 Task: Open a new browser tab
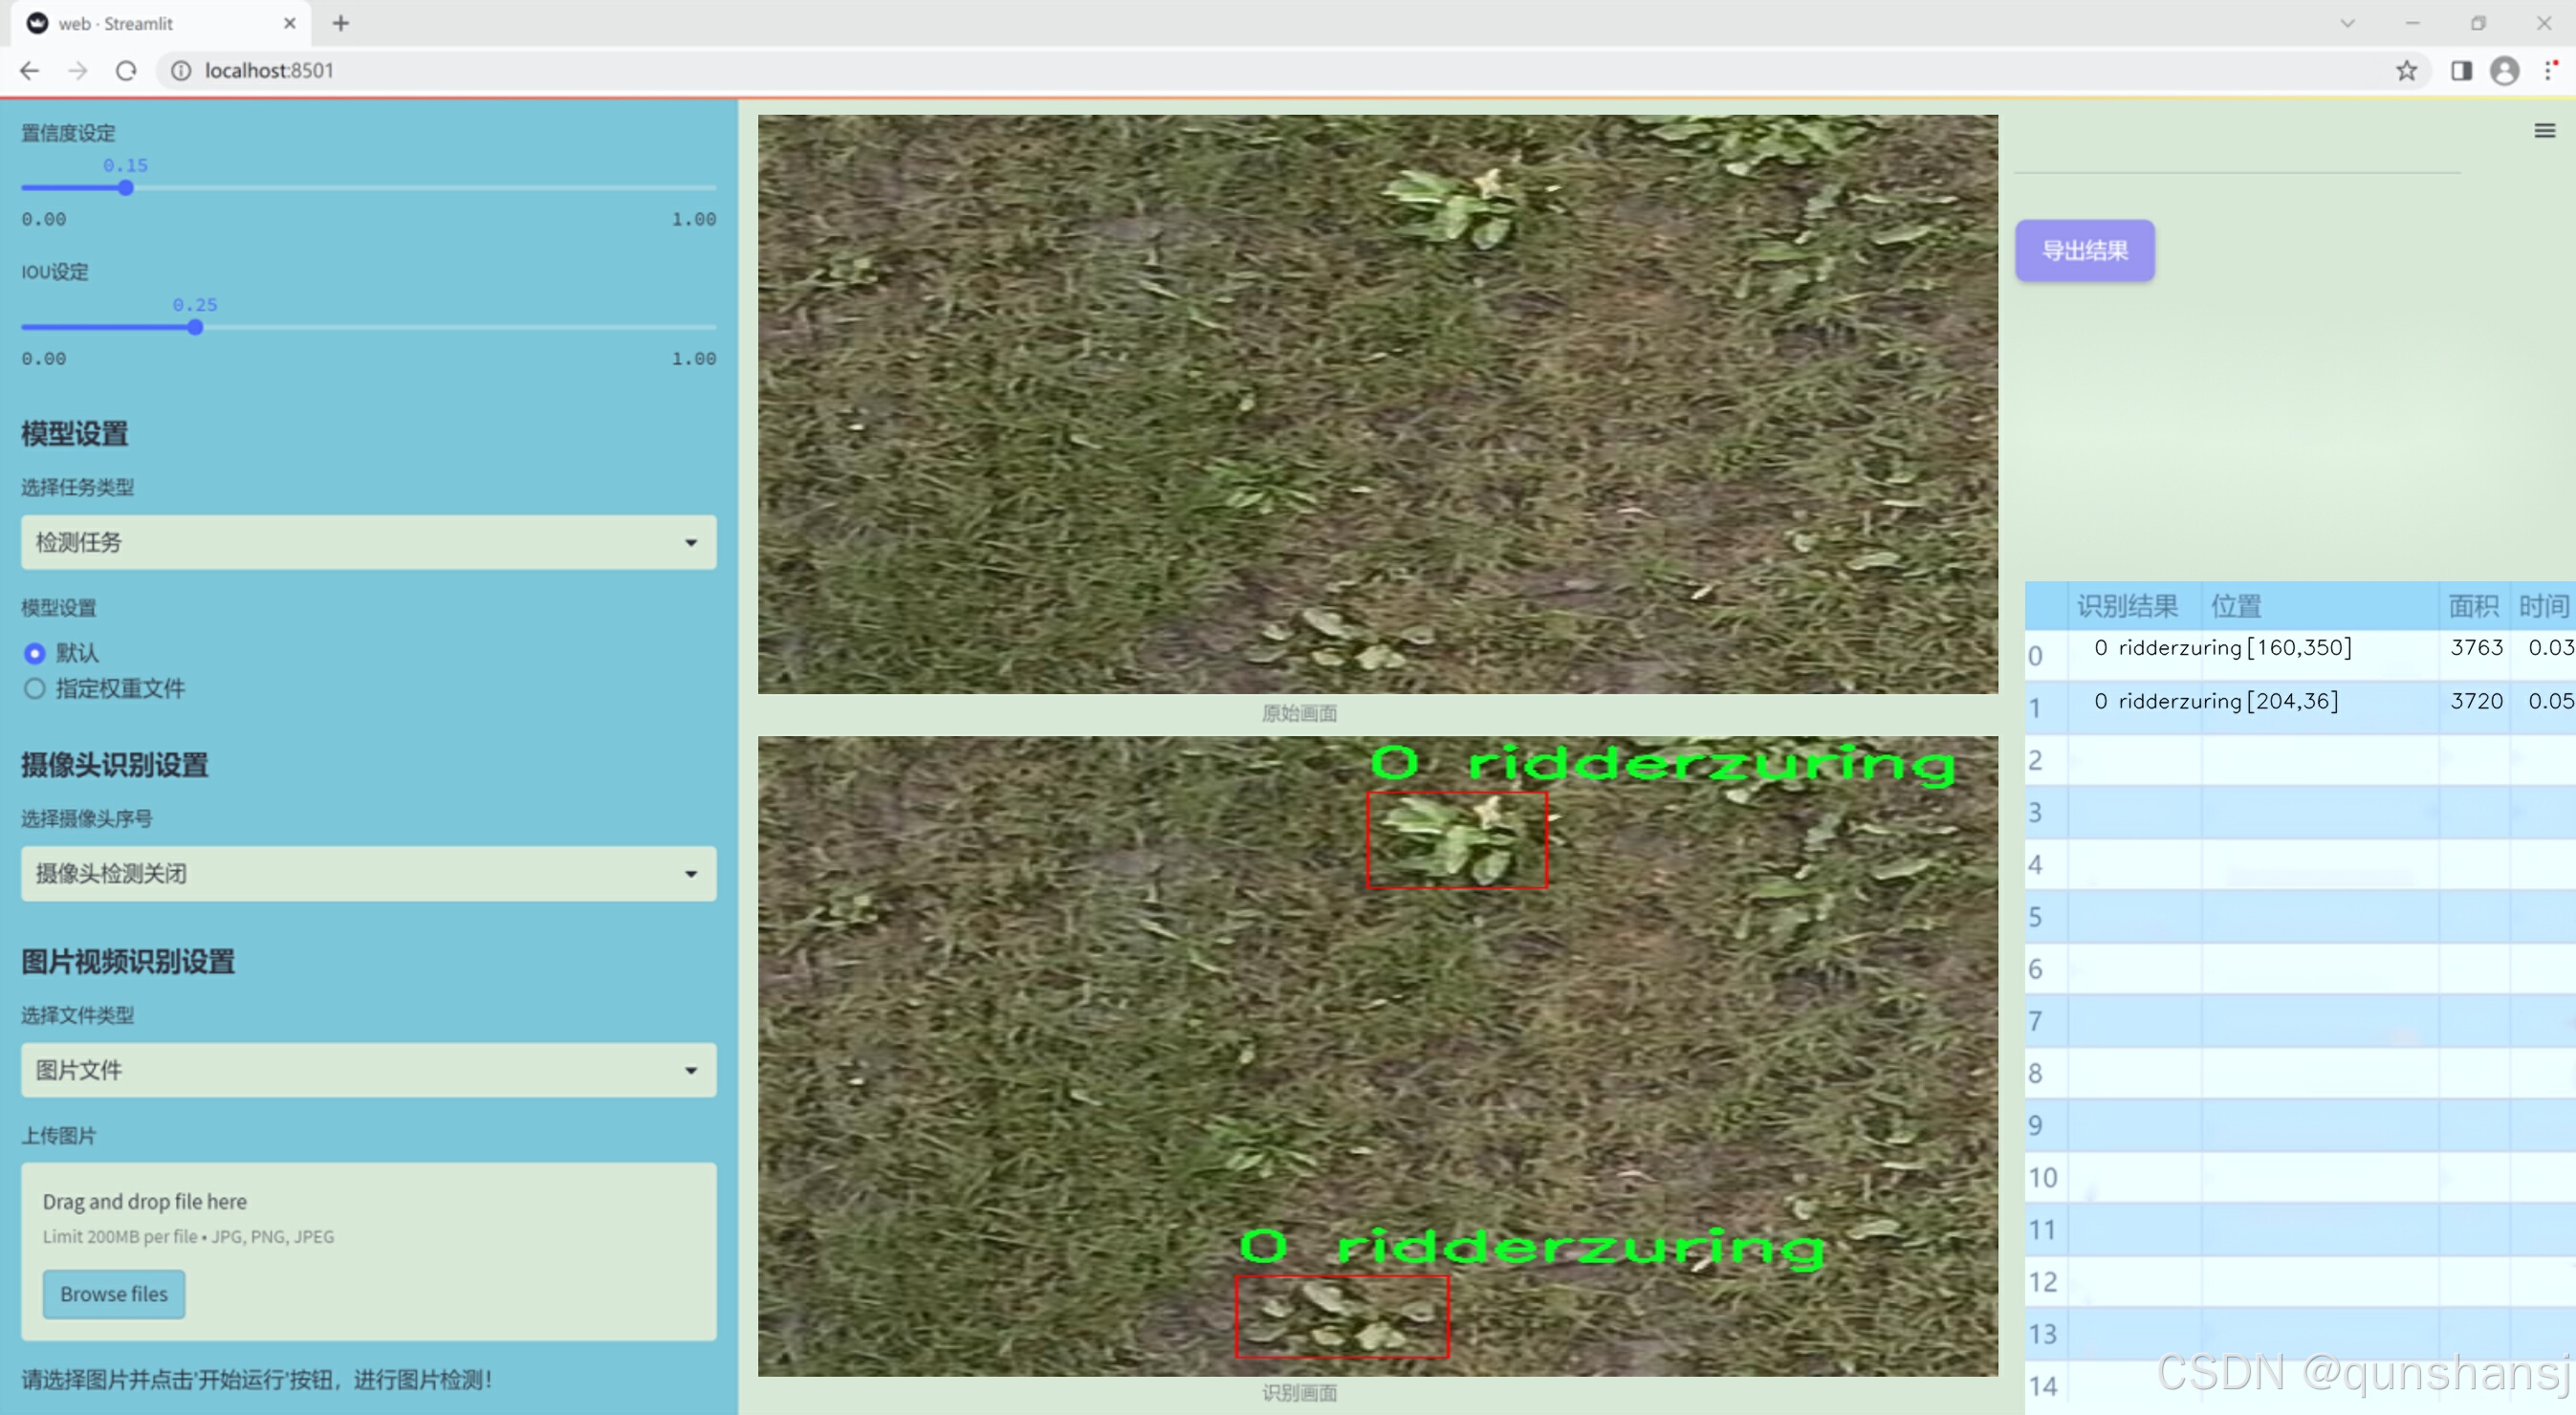341,23
